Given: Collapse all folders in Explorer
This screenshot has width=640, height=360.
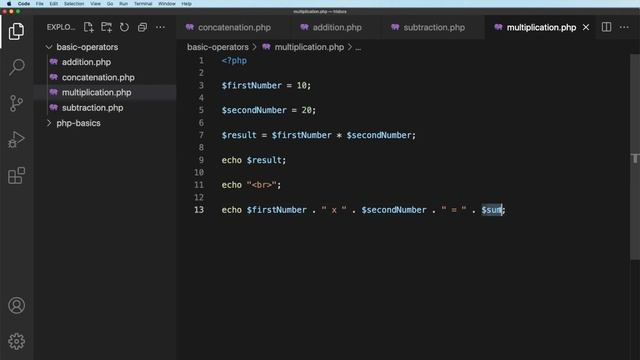Looking at the screenshot, I should 142,27.
